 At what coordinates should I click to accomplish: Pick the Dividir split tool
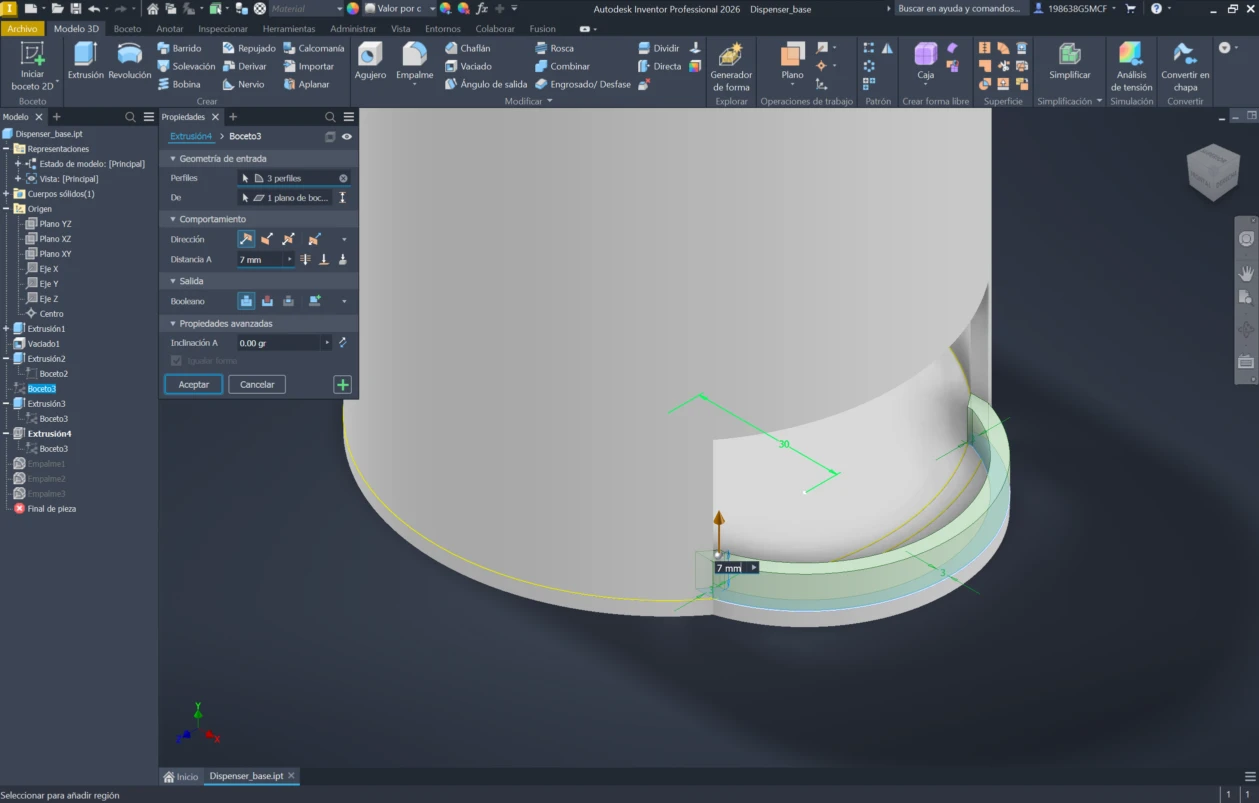(x=659, y=48)
